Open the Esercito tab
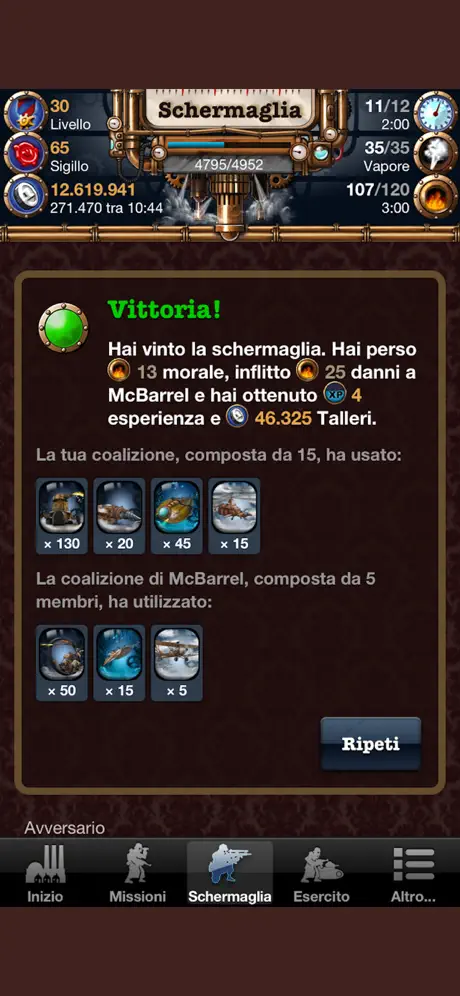This screenshot has height=996, width=460. (321, 873)
